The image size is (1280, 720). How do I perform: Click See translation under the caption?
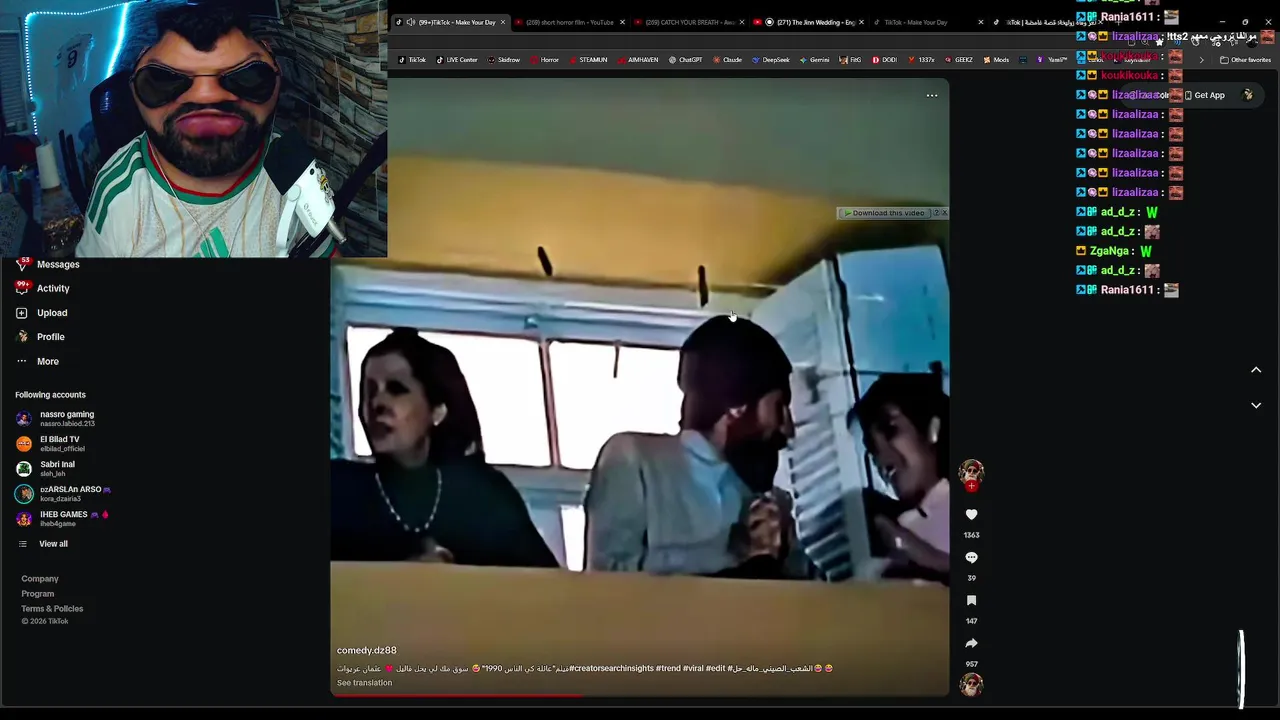[x=364, y=683]
